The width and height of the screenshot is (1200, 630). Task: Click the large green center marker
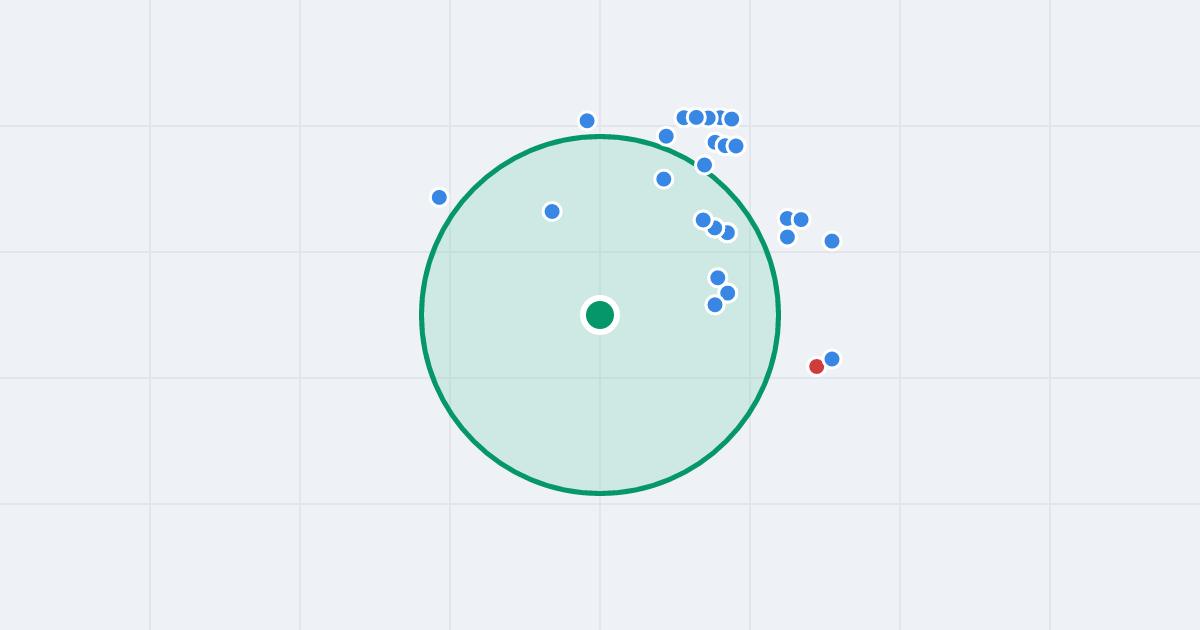tap(600, 315)
